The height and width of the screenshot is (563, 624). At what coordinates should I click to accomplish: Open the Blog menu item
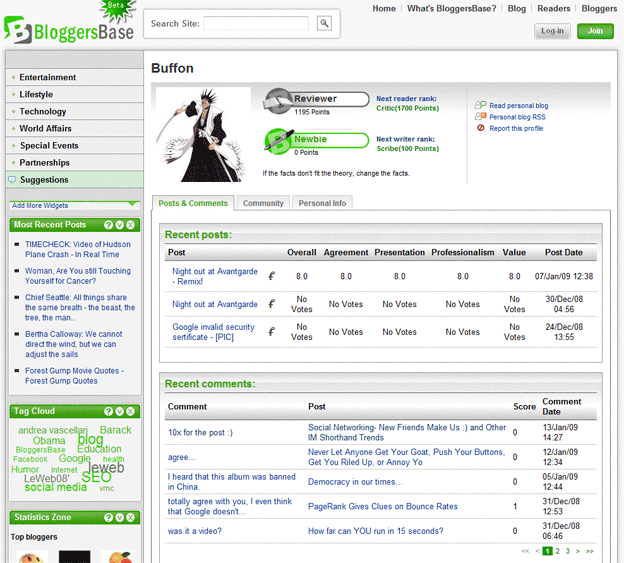click(x=517, y=8)
